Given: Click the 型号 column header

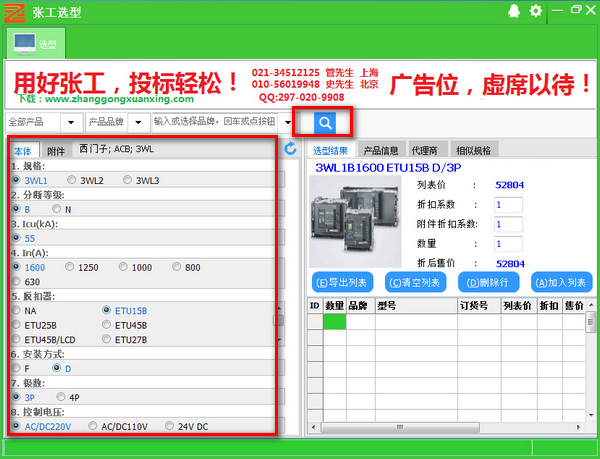Looking at the screenshot, I should pos(416,305).
